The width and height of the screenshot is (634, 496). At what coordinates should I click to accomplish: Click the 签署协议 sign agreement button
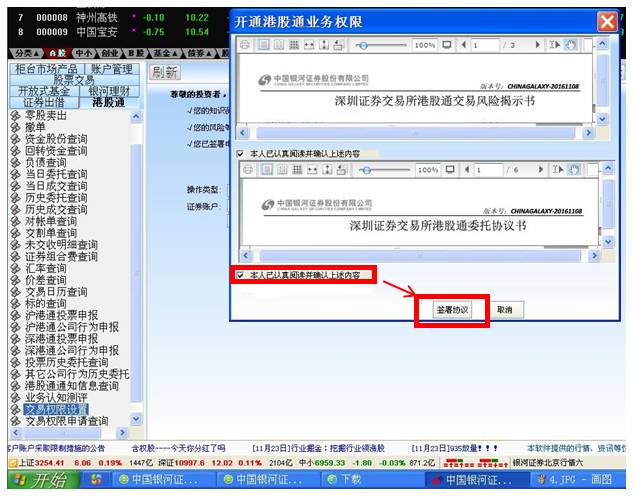point(452,310)
